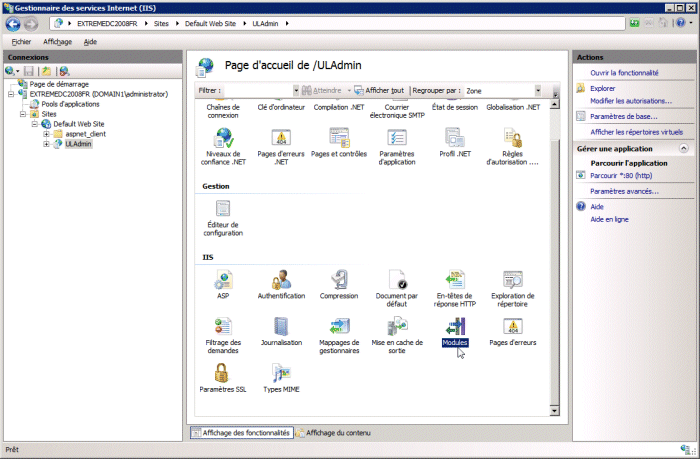The image size is (700, 459).
Task: Click Modifier les autorisations link
Action: [x=631, y=101]
